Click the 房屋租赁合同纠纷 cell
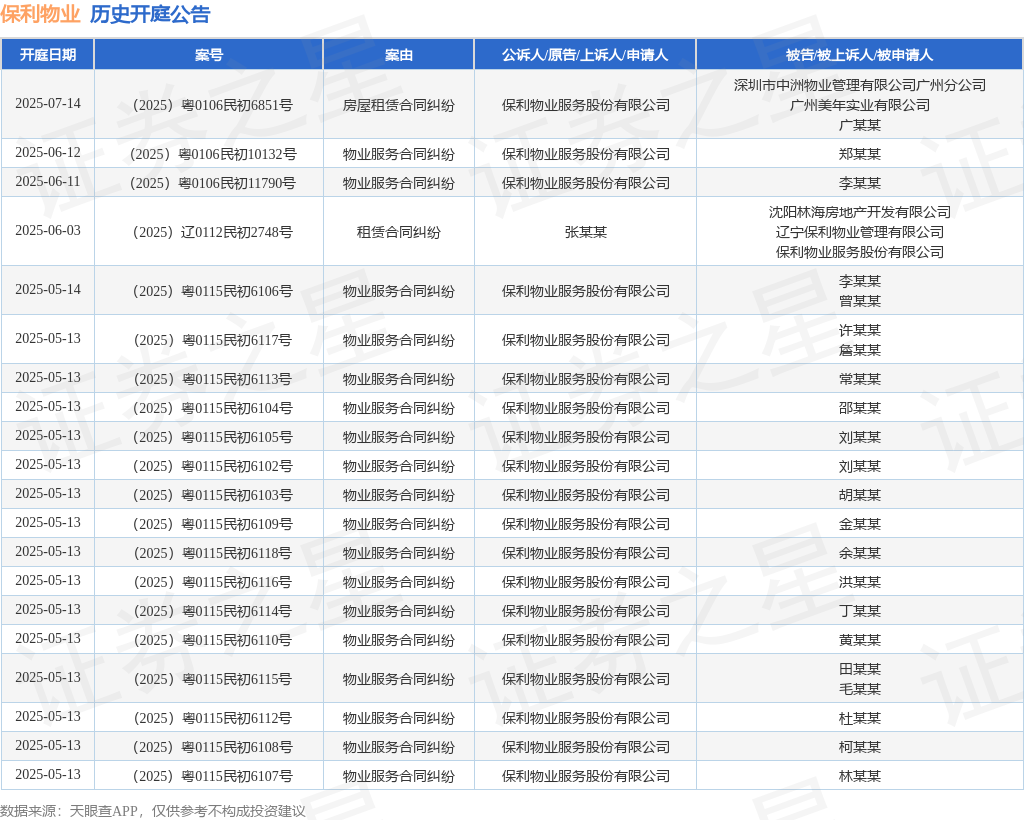This screenshot has width=1024, height=820. (x=398, y=105)
